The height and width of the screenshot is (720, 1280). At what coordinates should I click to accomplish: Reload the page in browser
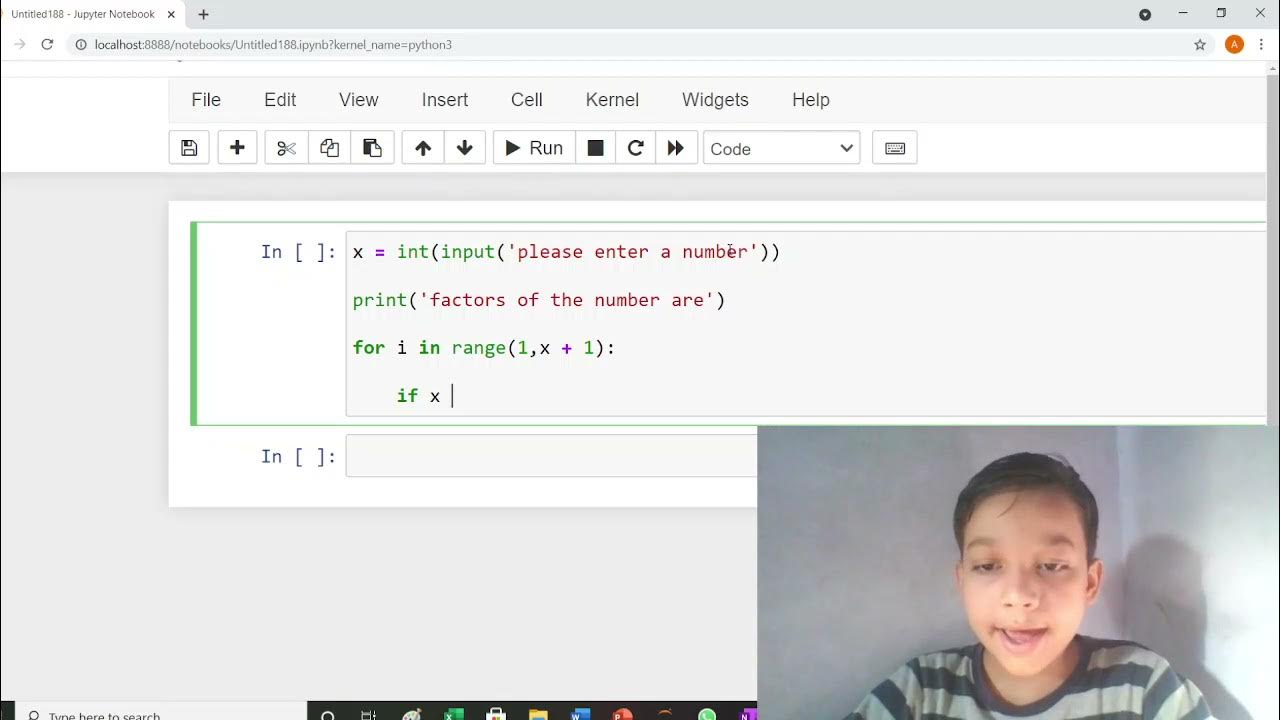tap(47, 45)
